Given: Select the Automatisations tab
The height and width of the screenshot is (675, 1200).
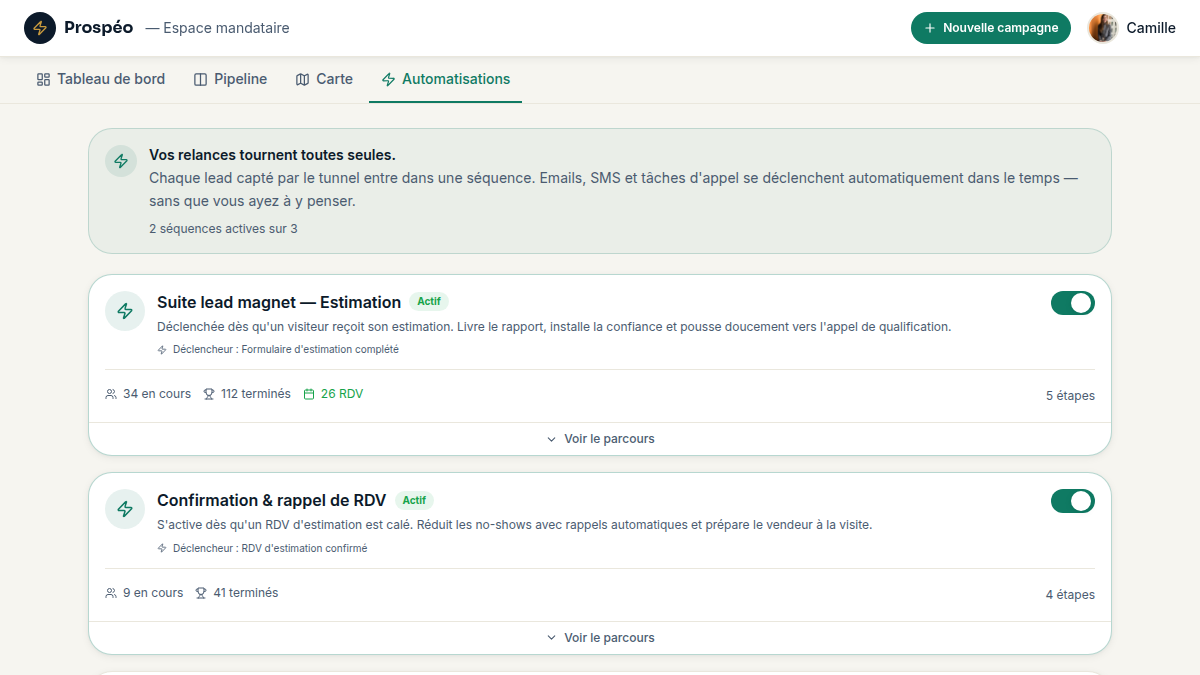Looking at the screenshot, I should tap(445, 79).
